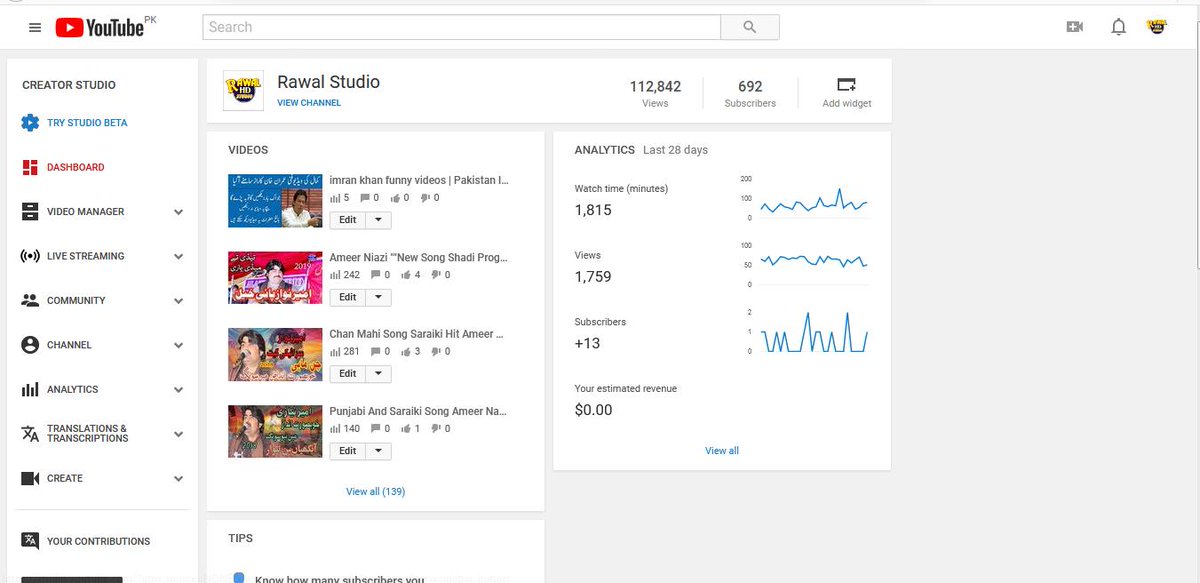Open Edit dropdown arrow for Punjabi And Saraiki Song
1200x583 pixels.
coord(378,451)
